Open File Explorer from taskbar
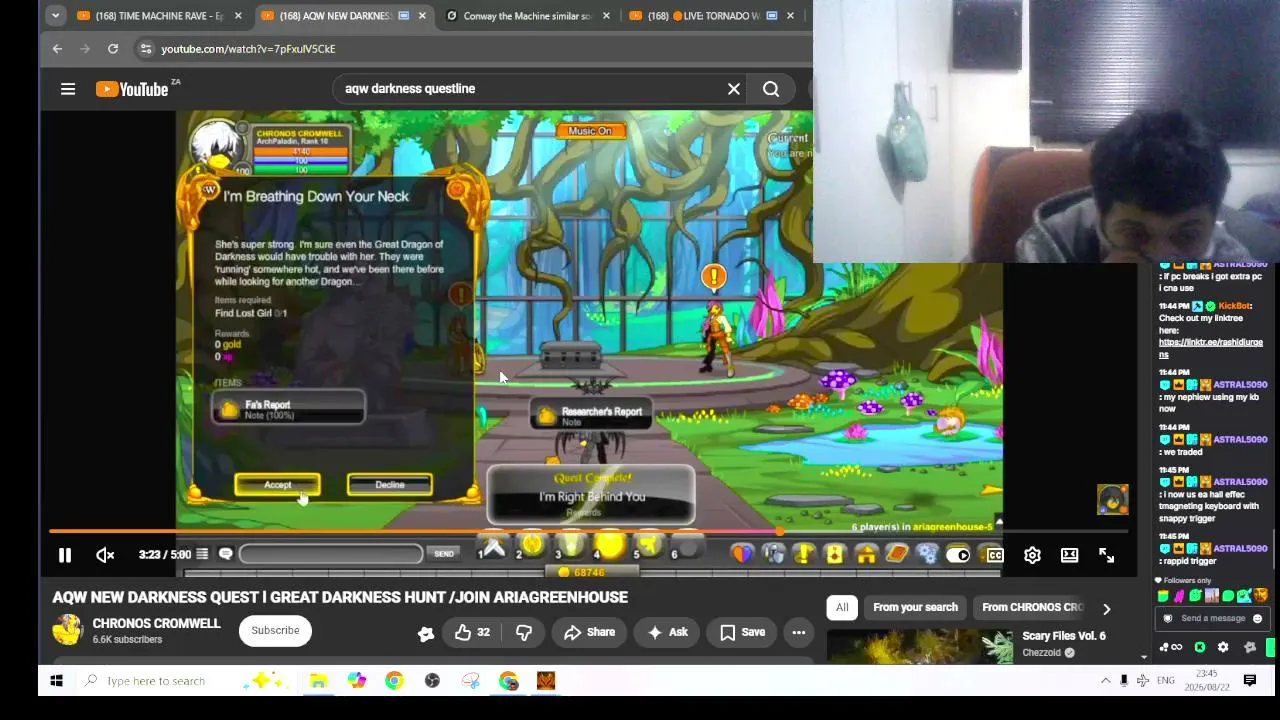This screenshot has height=720, width=1280. (318, 681)
